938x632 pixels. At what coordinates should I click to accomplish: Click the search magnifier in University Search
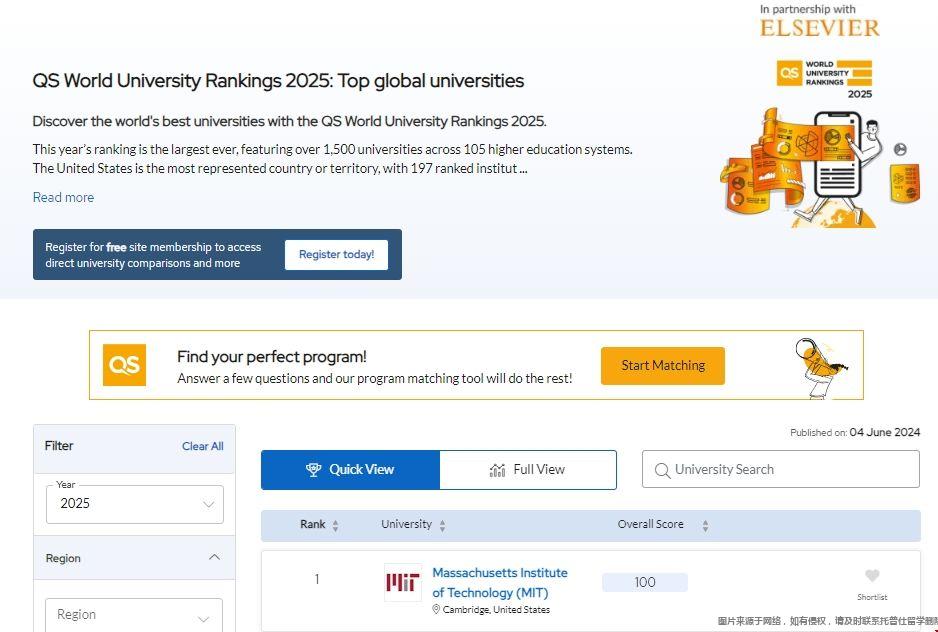click(x=661, y=469)
